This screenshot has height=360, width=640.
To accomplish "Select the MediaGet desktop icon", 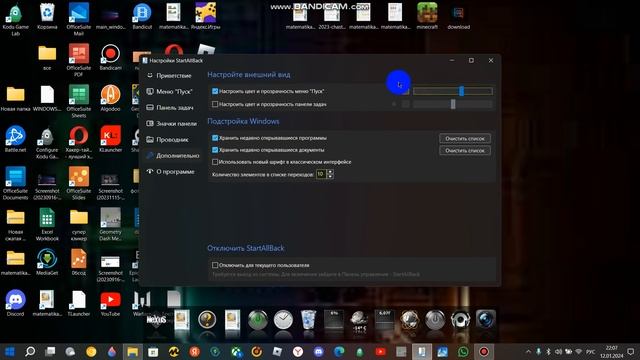I will click(47, 262).
